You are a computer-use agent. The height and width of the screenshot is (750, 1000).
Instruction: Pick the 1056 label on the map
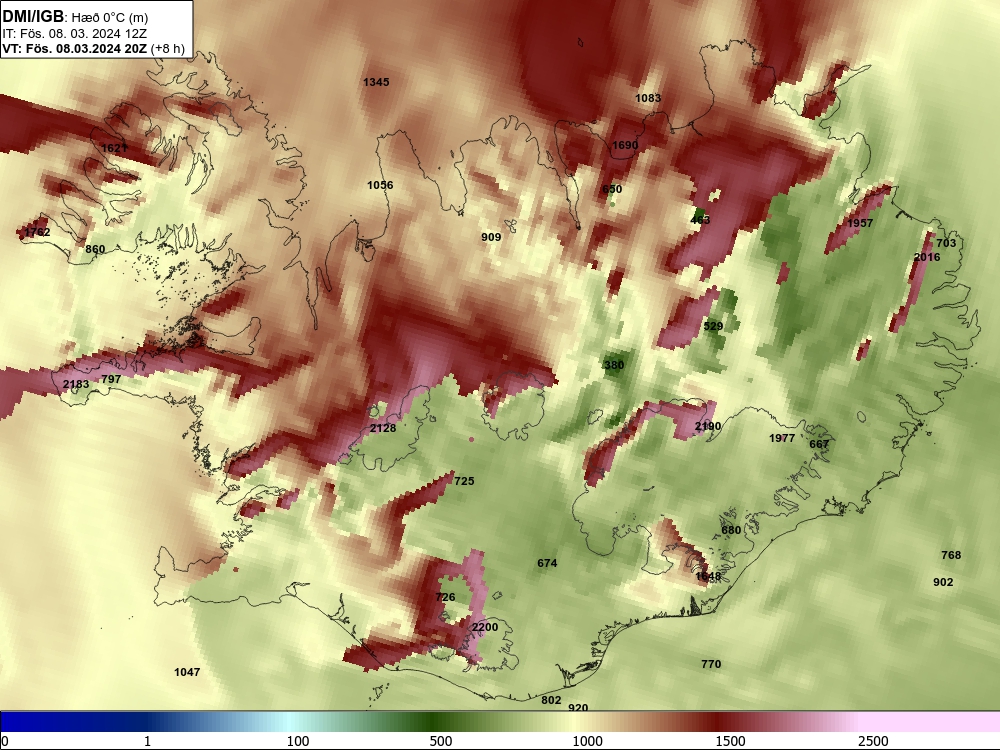pos(380,185)
